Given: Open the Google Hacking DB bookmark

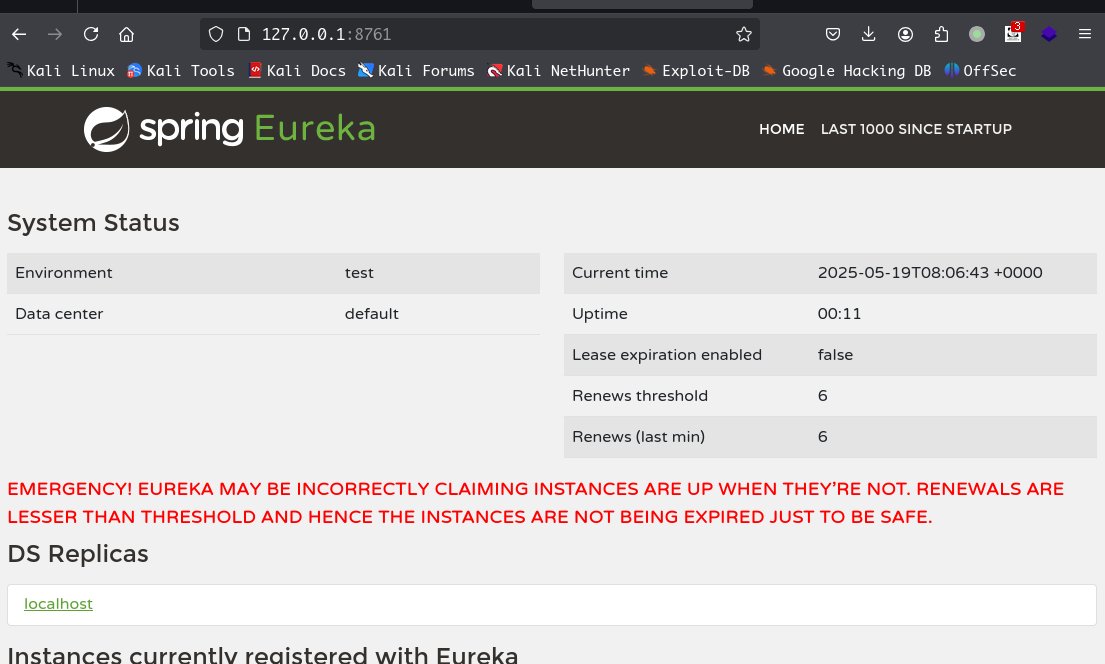Looking at the screenshot, I should pyautogui.click(x=847, y=70).
